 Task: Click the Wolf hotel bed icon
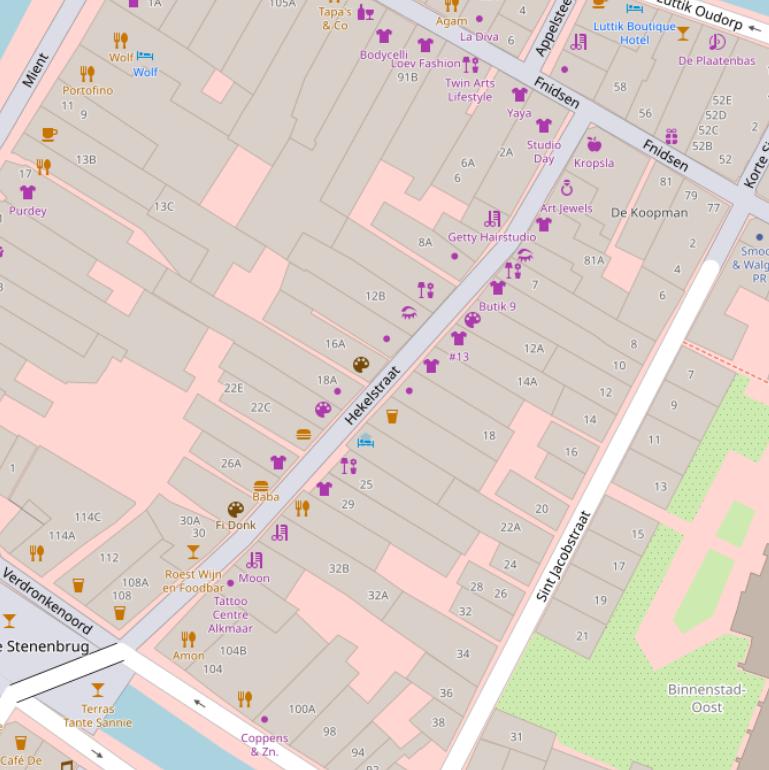pyautogui.click(x=145, y=56)
